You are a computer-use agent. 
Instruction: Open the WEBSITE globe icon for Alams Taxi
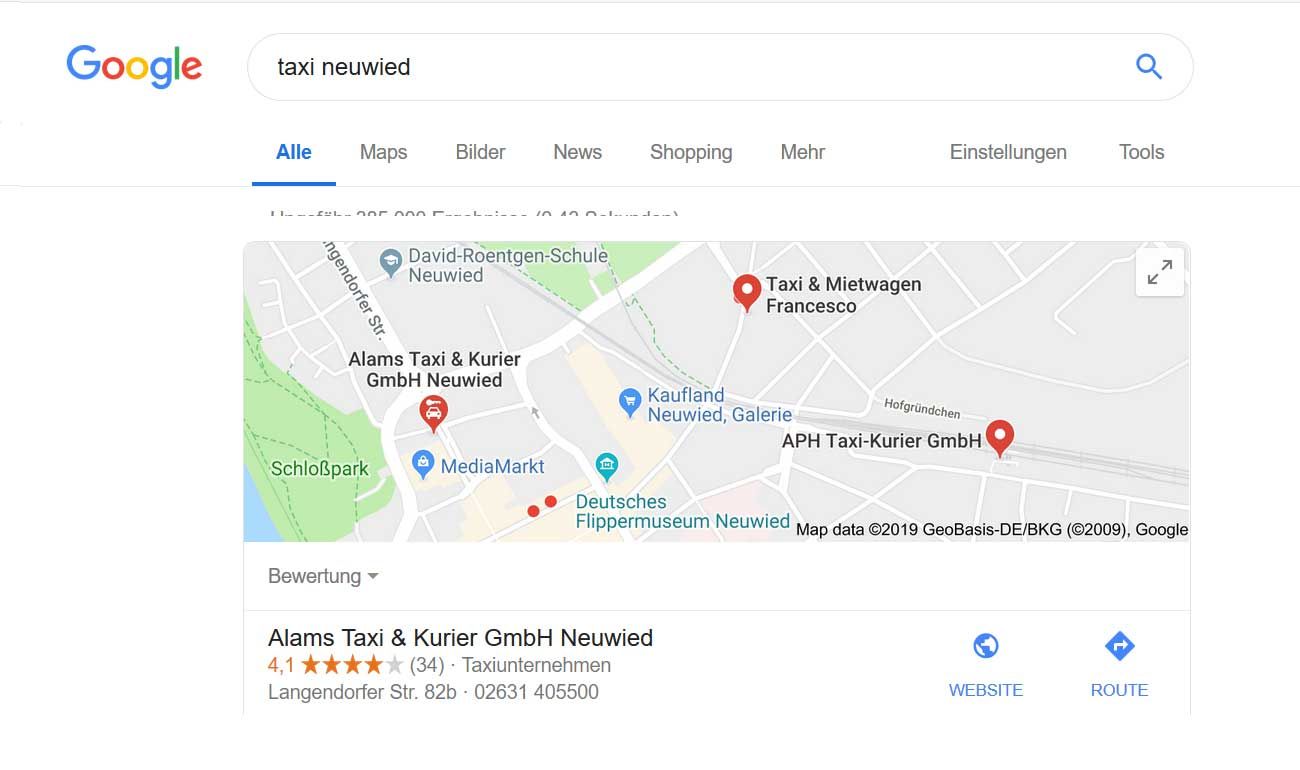(986, 646)
